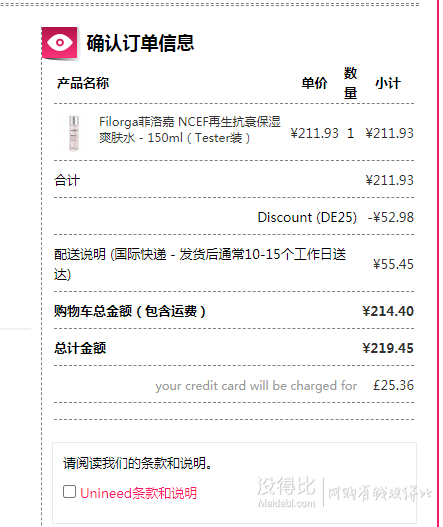
Task: Select the 单价 column header
Action: (314, 83)
